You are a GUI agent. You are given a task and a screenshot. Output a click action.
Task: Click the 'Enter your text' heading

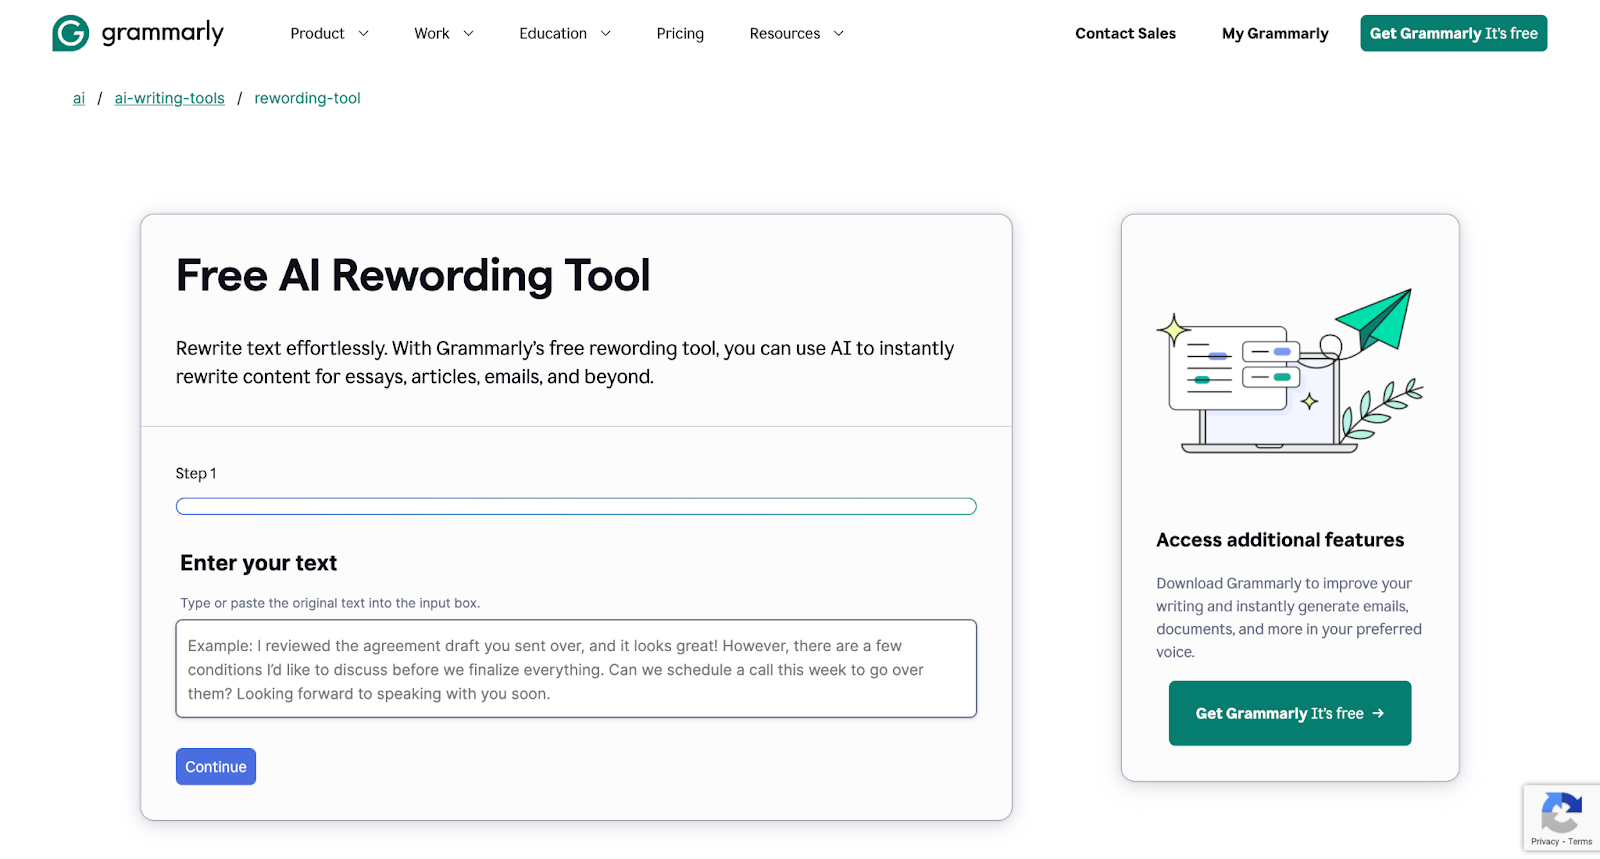258,563
